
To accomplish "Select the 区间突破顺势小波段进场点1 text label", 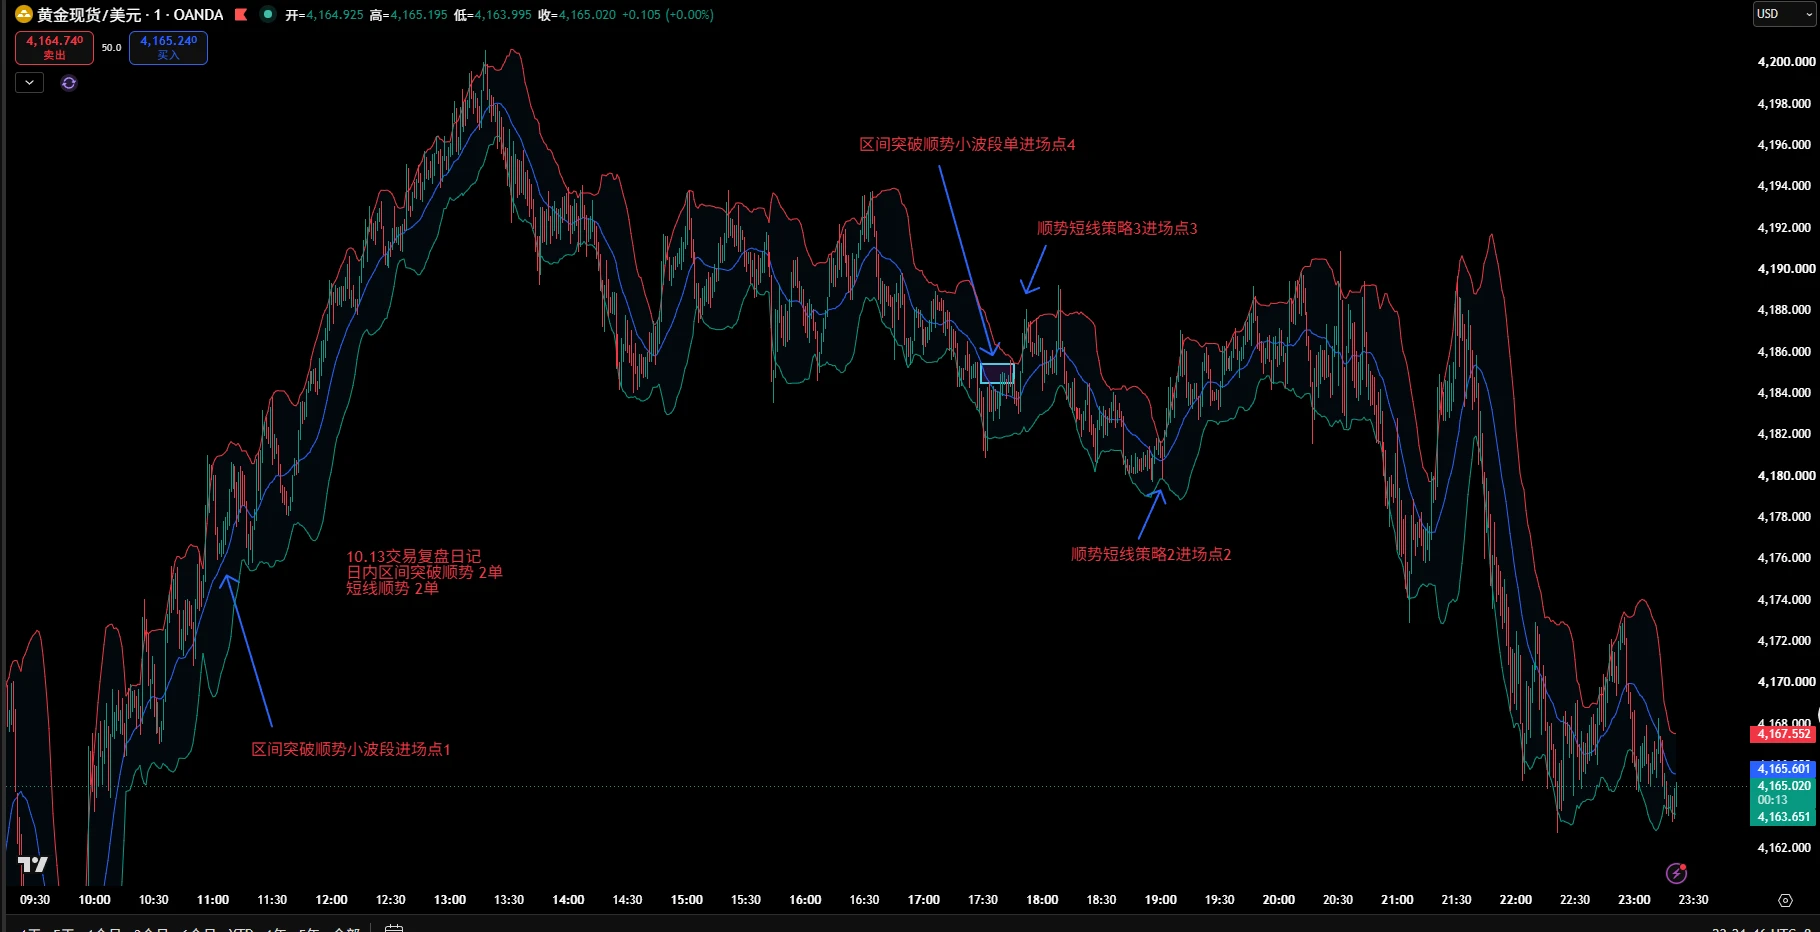I will click(x=351, y=749).
